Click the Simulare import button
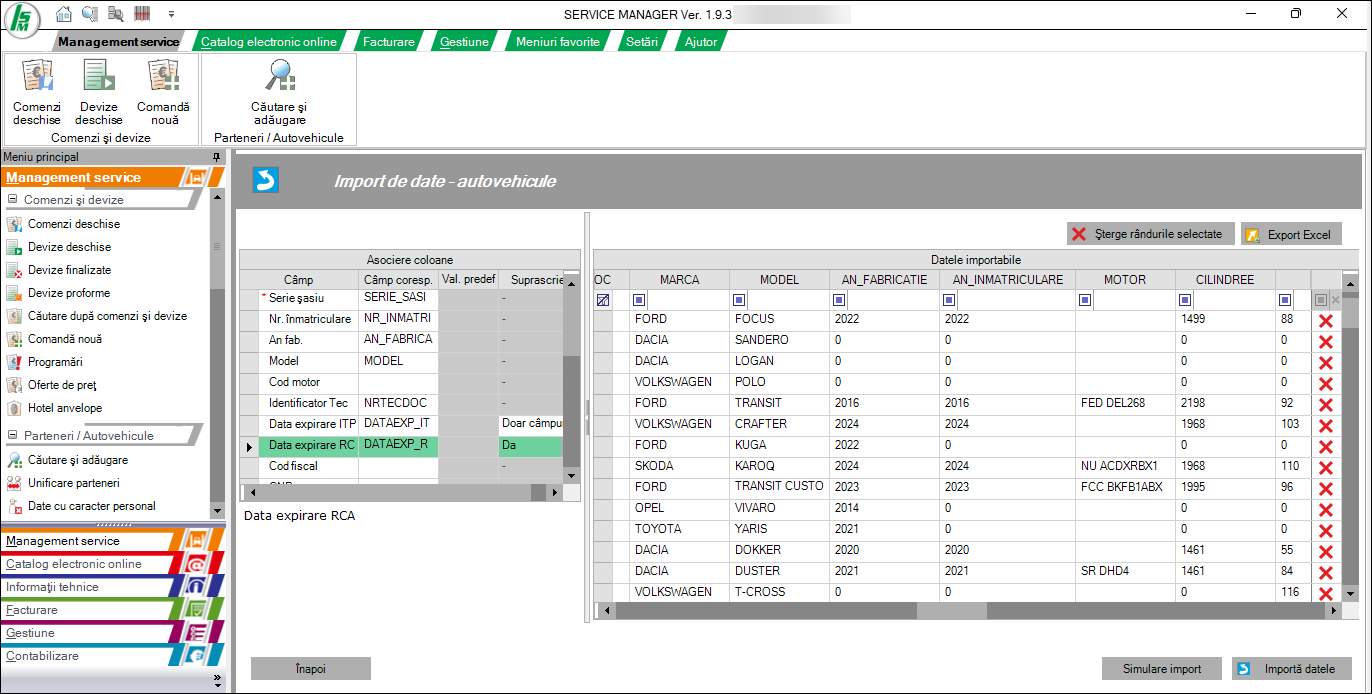Screen dimensions: 1372x694 coord(1162,669)
